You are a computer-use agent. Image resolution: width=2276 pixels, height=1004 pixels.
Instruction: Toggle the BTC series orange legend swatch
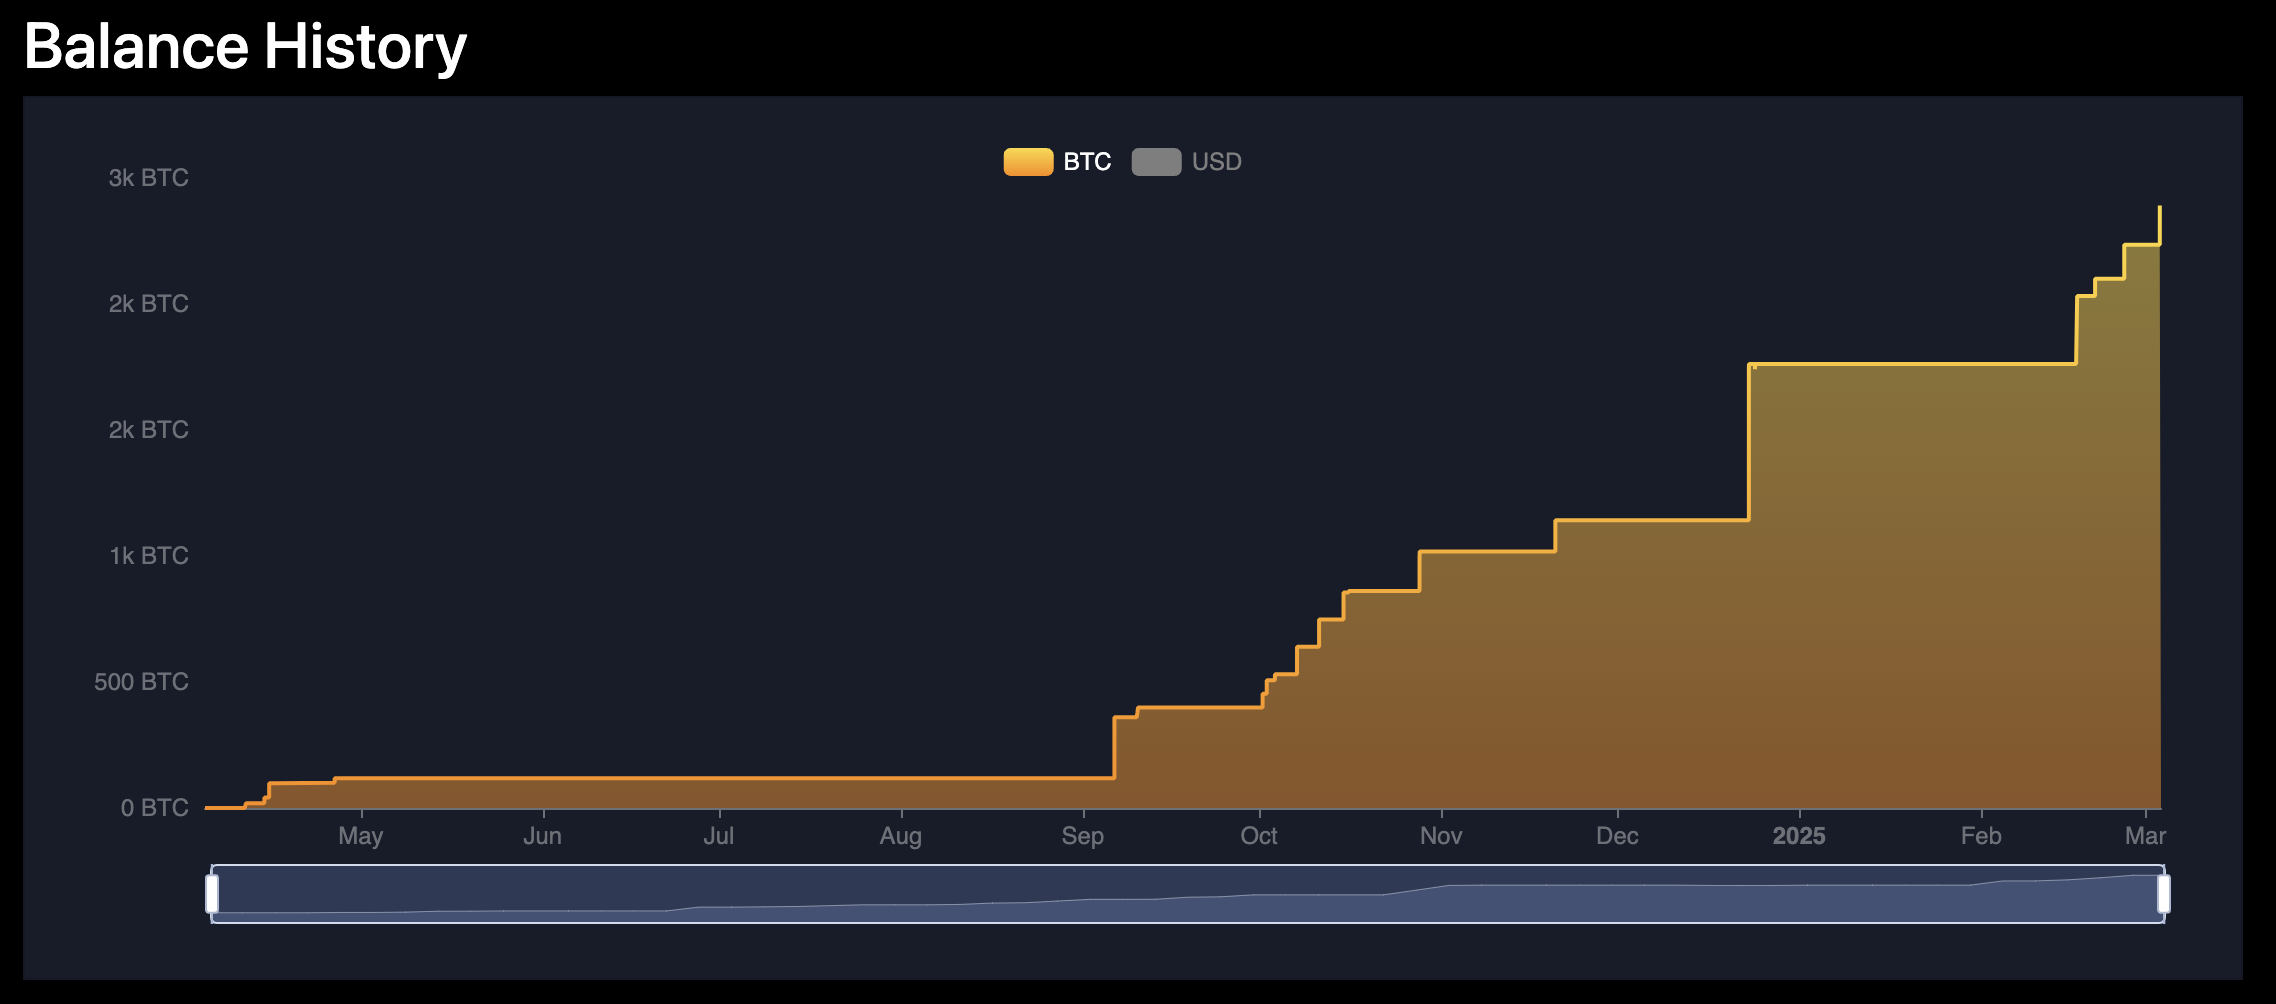1028,162
